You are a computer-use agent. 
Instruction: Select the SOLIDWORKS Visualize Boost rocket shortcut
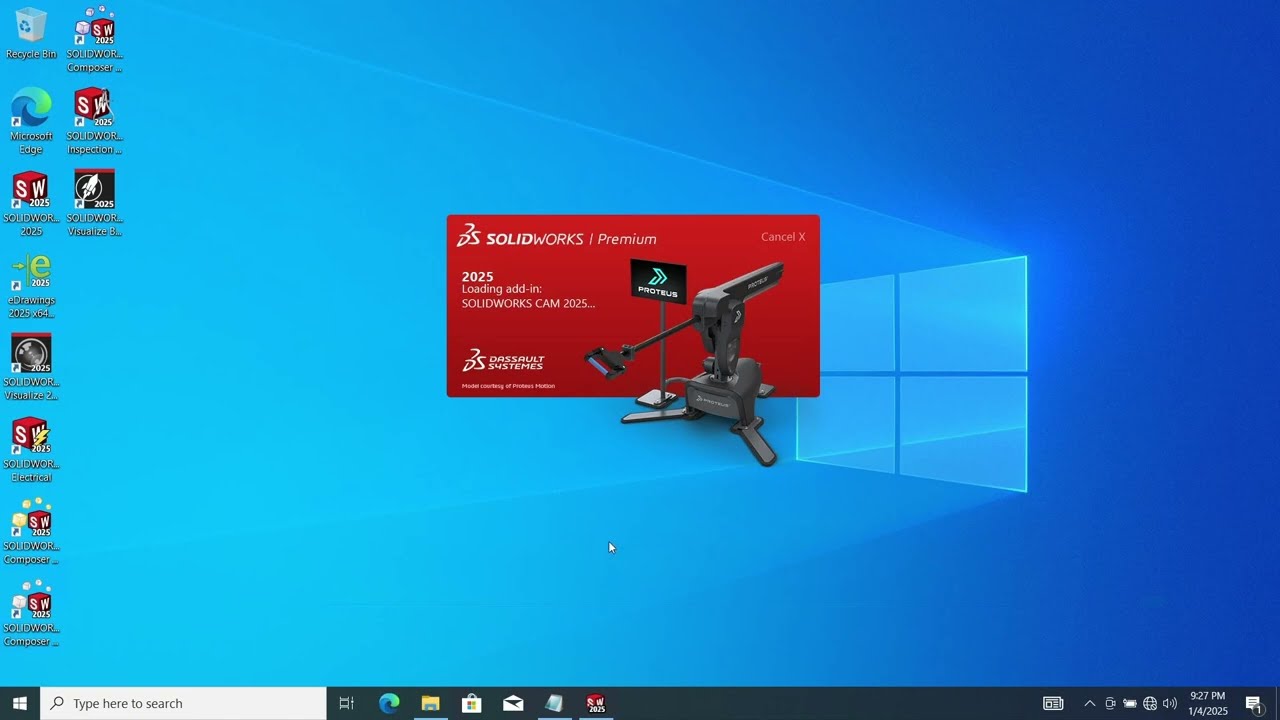94,203
